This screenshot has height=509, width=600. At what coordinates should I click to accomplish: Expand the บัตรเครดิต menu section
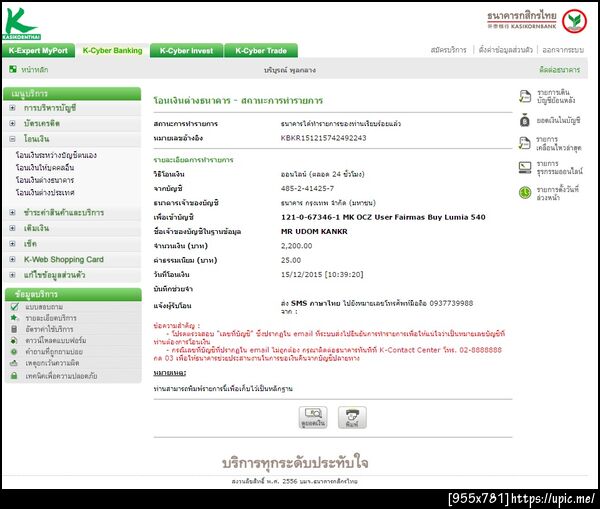[x=12, y=123]
